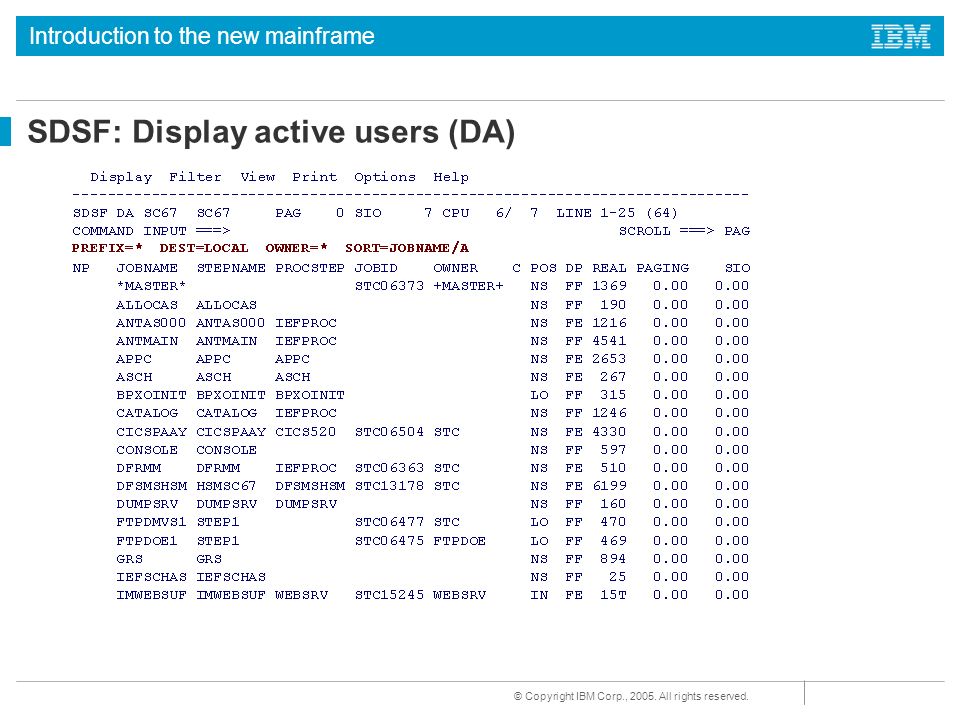Select the CONSOLE jobname
Viewport: 960px width, 720px height.
147,450
